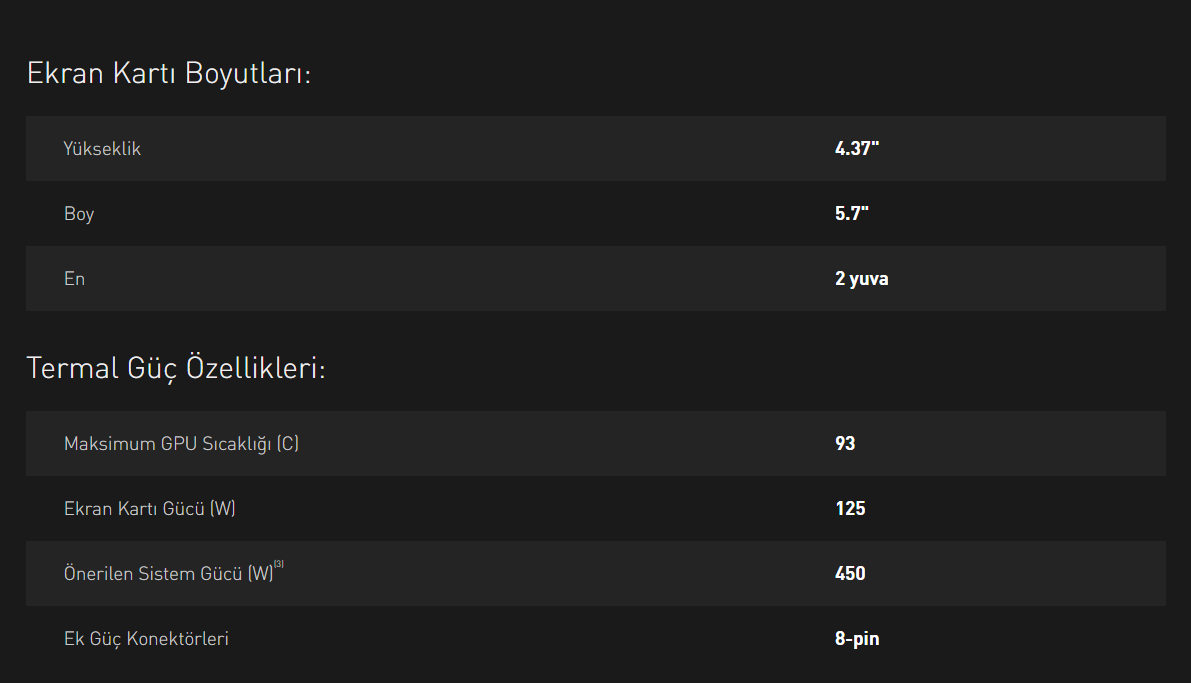The height and width of the screenshot is (683, 1191).
Task: Select the 125 watt value
Action: coord(850,508)
